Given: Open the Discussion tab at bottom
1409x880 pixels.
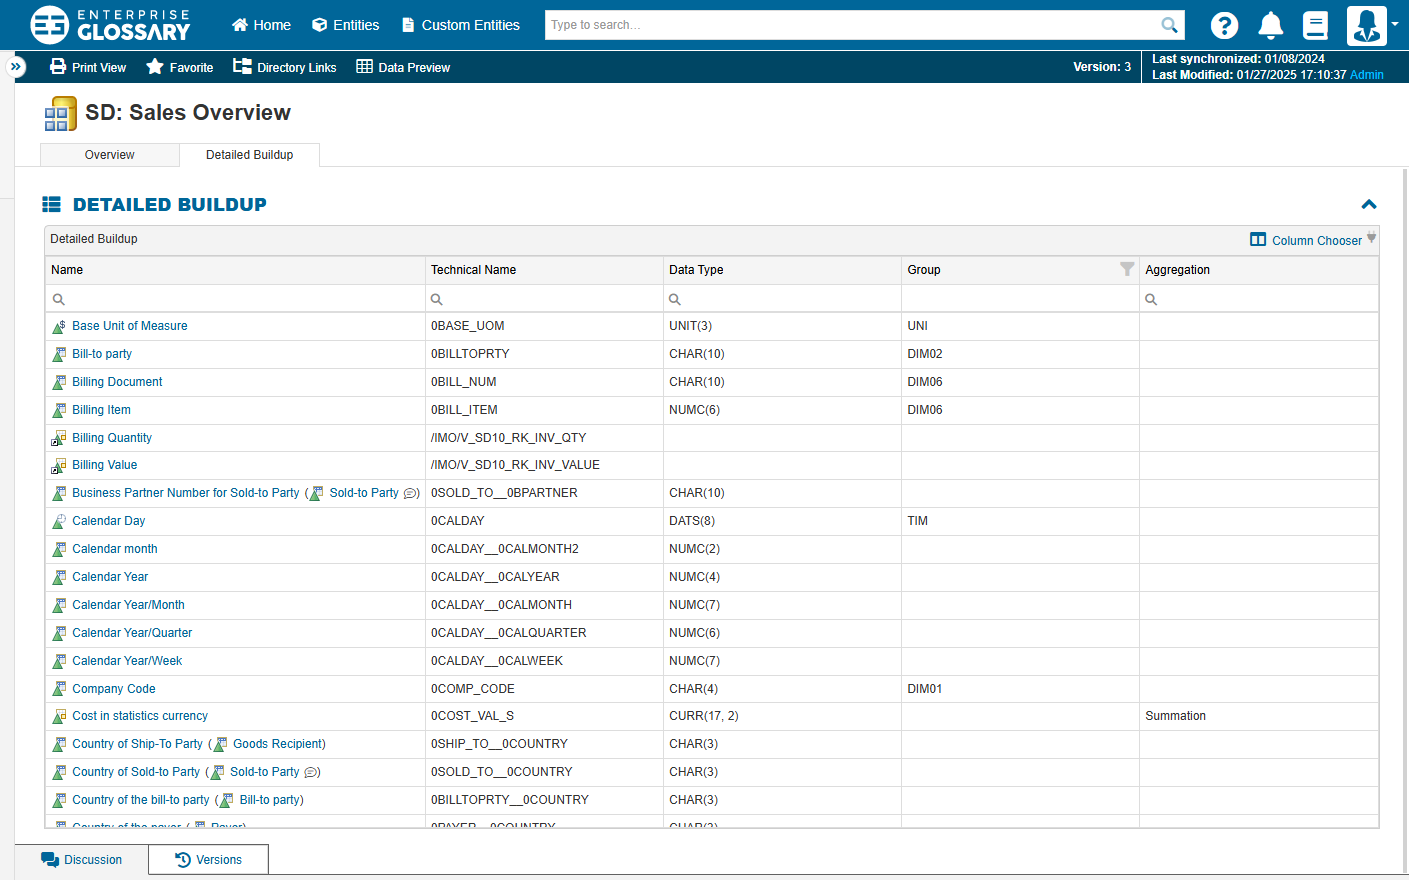Looking at the screenshot, I should click(x=82, y=860).
